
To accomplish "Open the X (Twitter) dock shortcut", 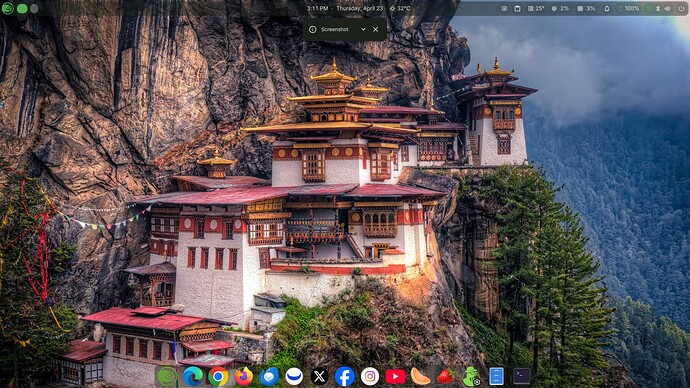I will tap(319, 377).
